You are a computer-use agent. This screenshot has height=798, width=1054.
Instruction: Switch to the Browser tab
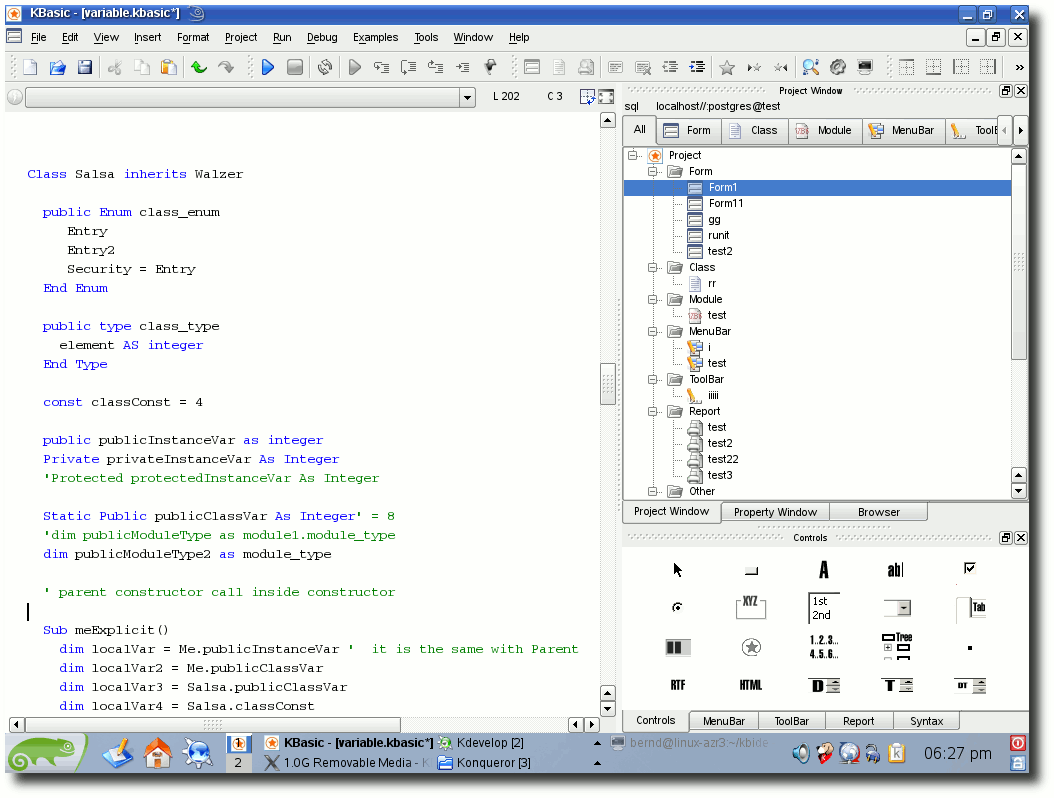coord(879,512)
